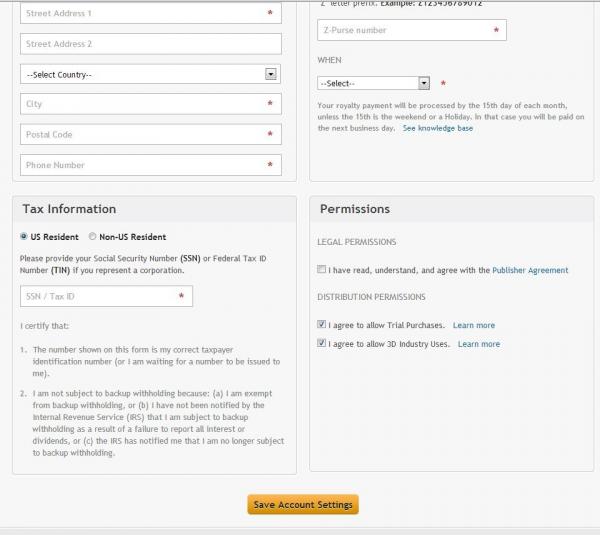The width and height of the screenshot is (600, 535).
Task: Uncheck the allow 3D Industry Uses checkbox
Action: pos(321,343)
